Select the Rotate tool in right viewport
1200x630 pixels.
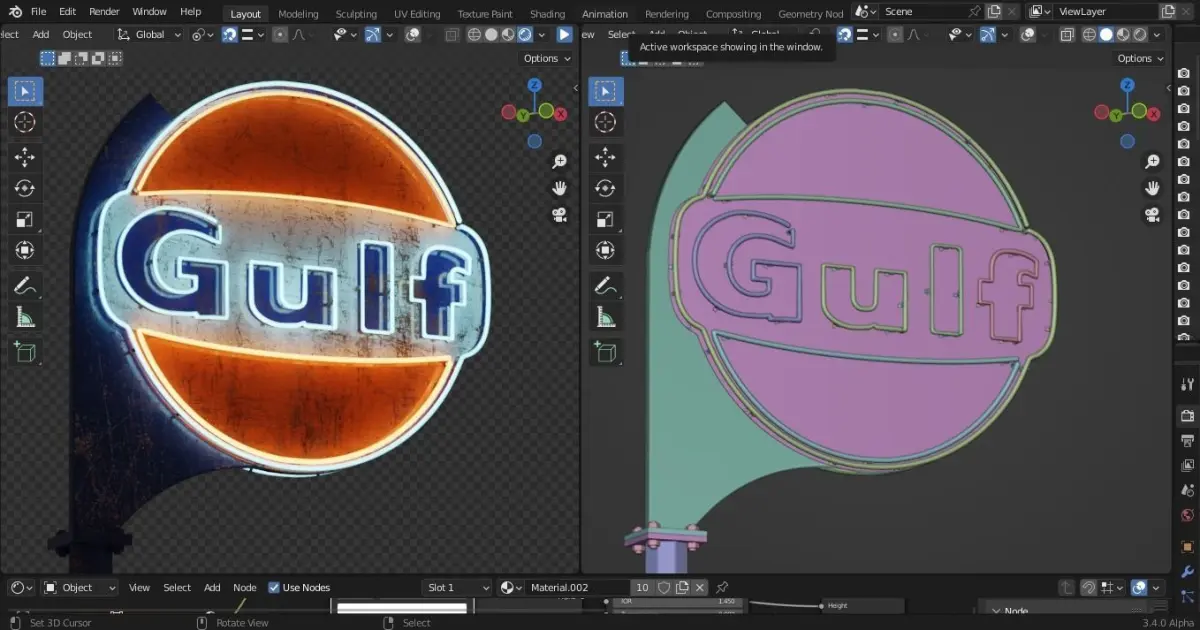[x=605, y=188]
